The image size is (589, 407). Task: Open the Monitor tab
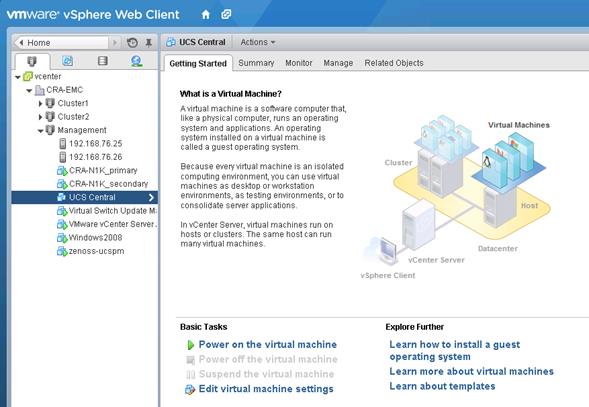pos(299,63)
